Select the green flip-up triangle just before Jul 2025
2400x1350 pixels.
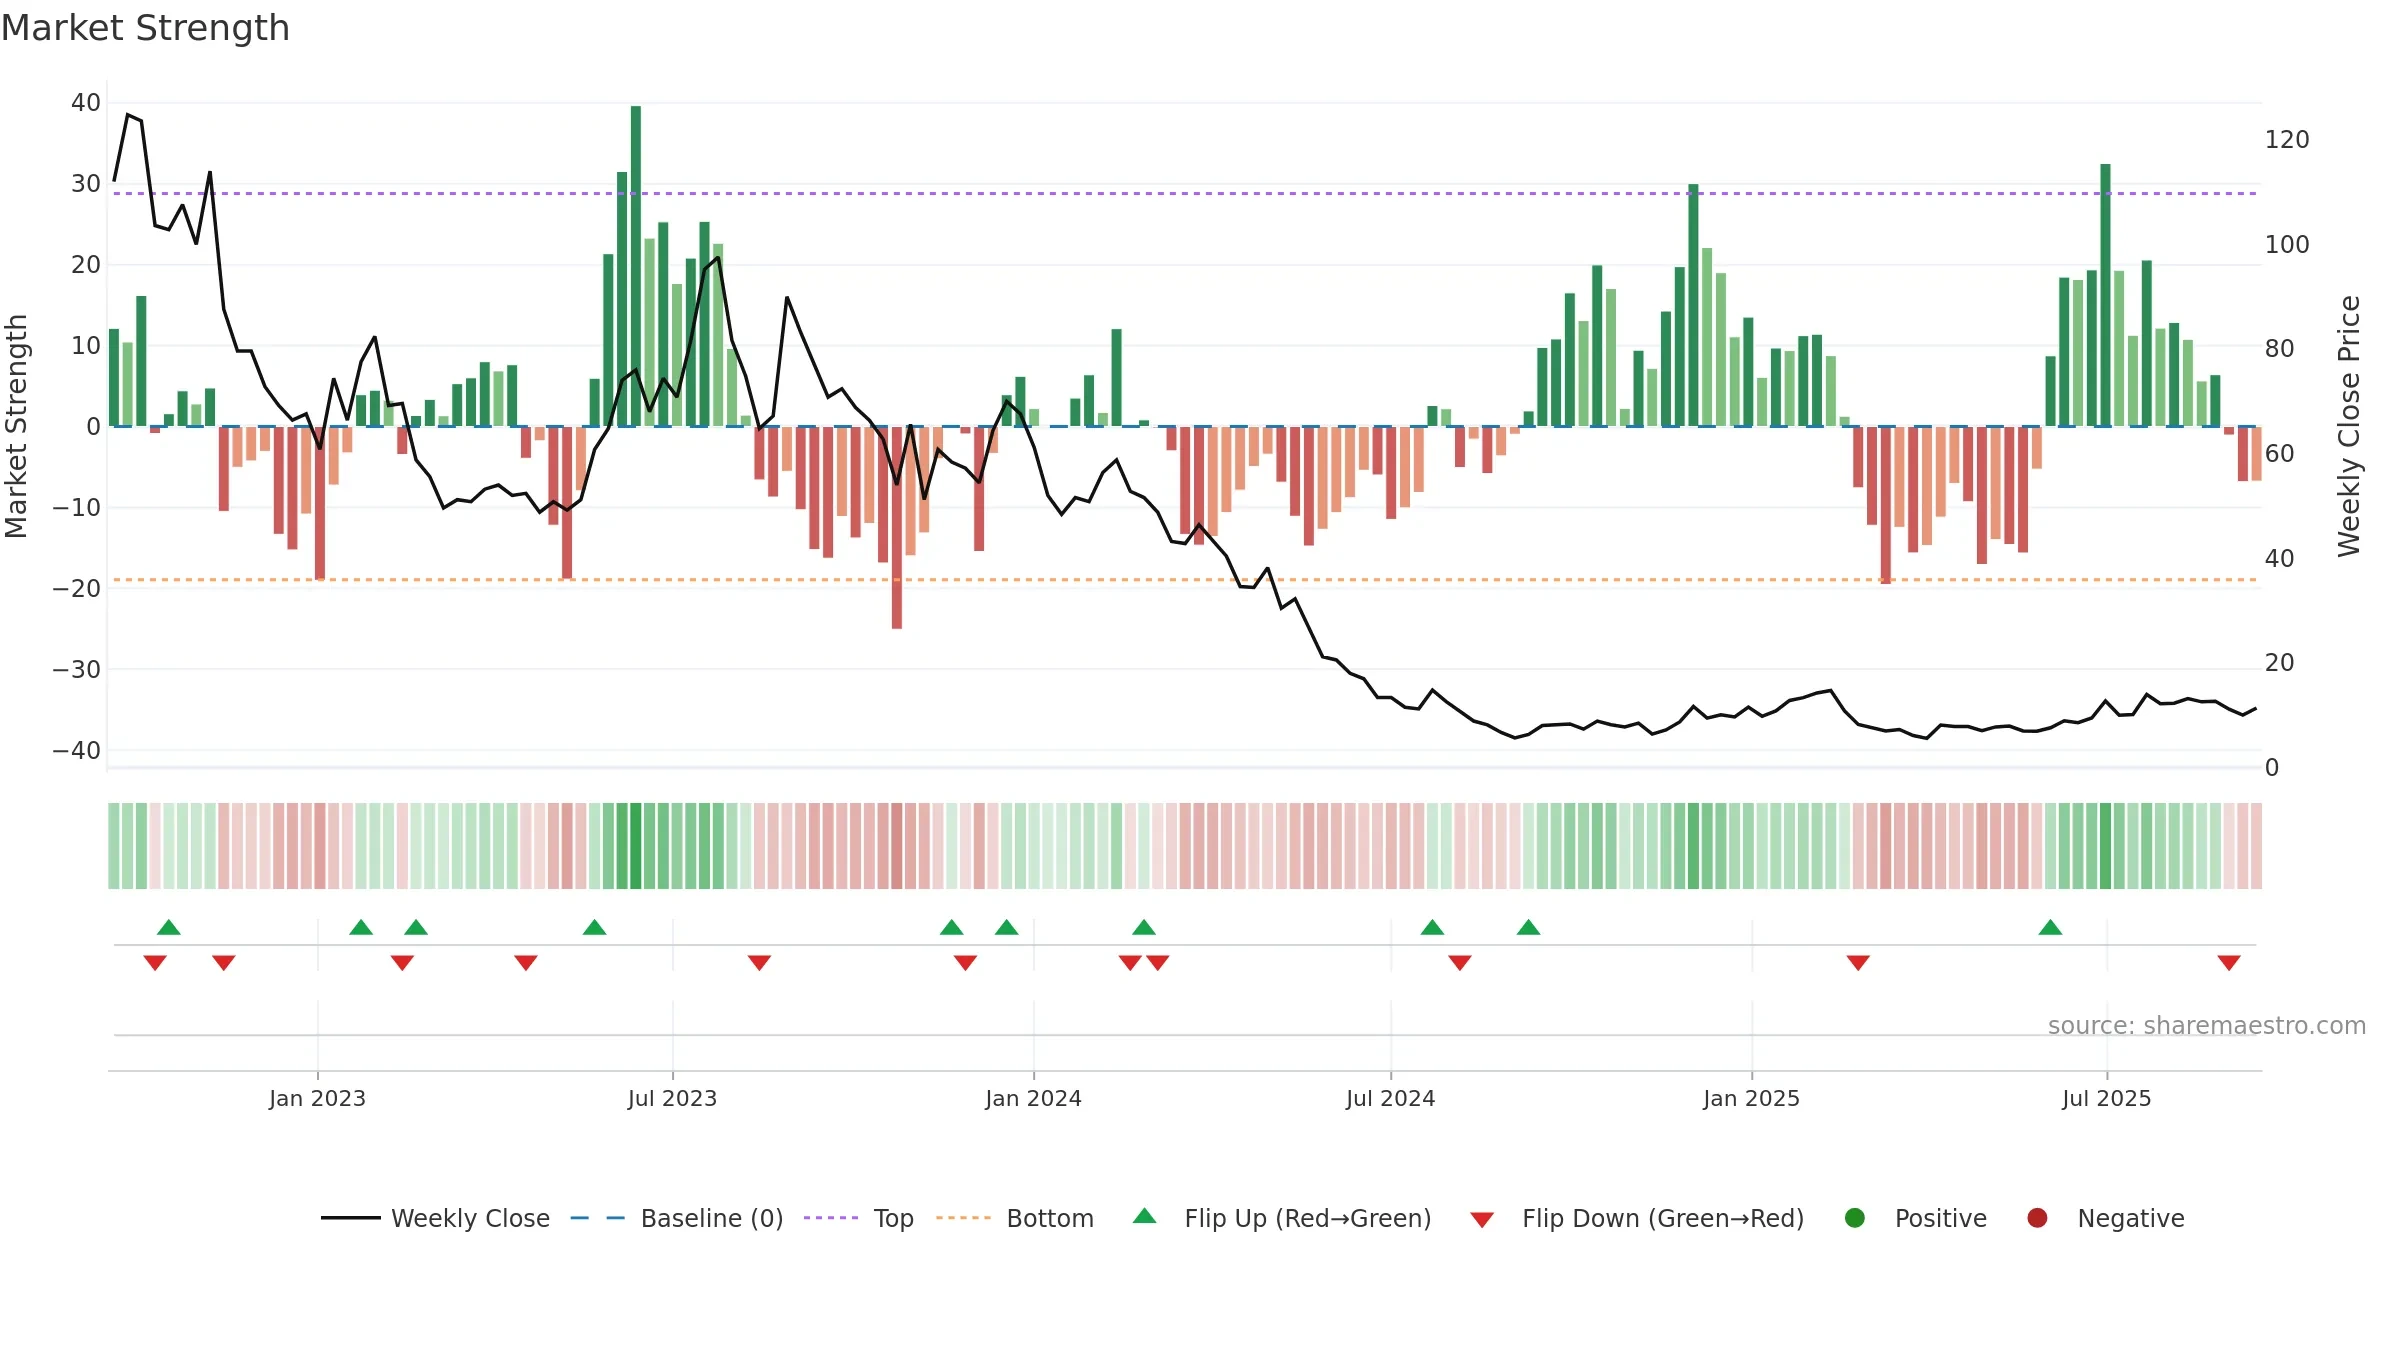[2050, 927]
